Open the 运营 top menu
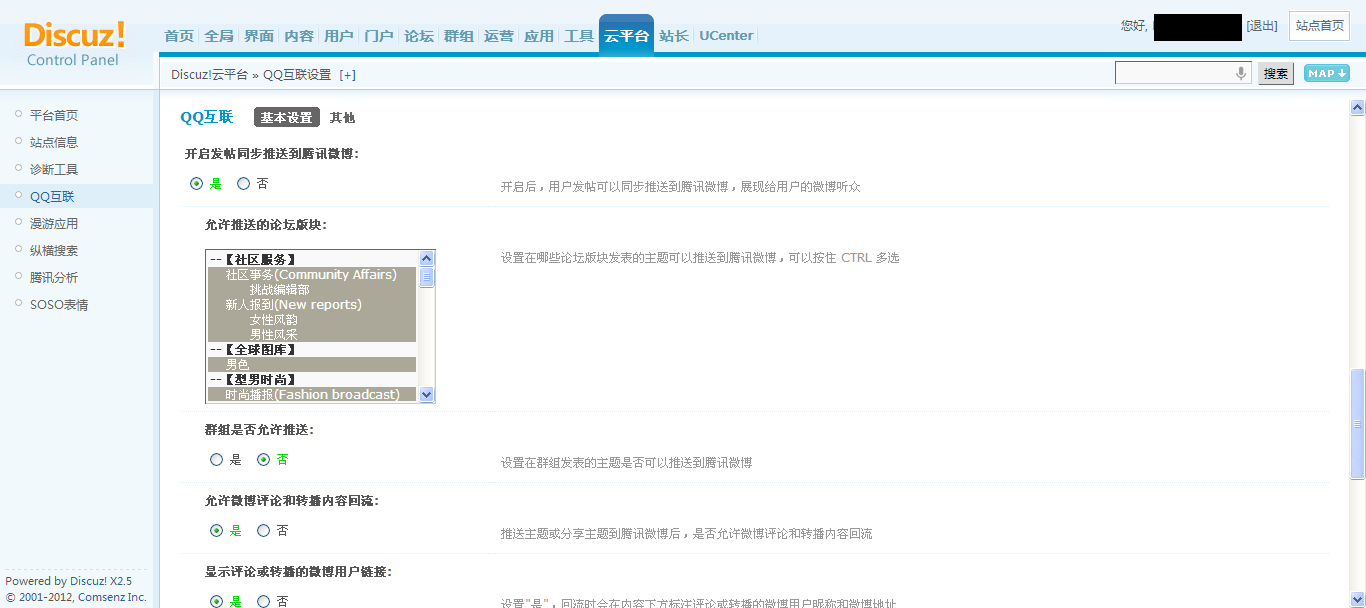This screenshot has width=1366, height=608. point(499,36)
